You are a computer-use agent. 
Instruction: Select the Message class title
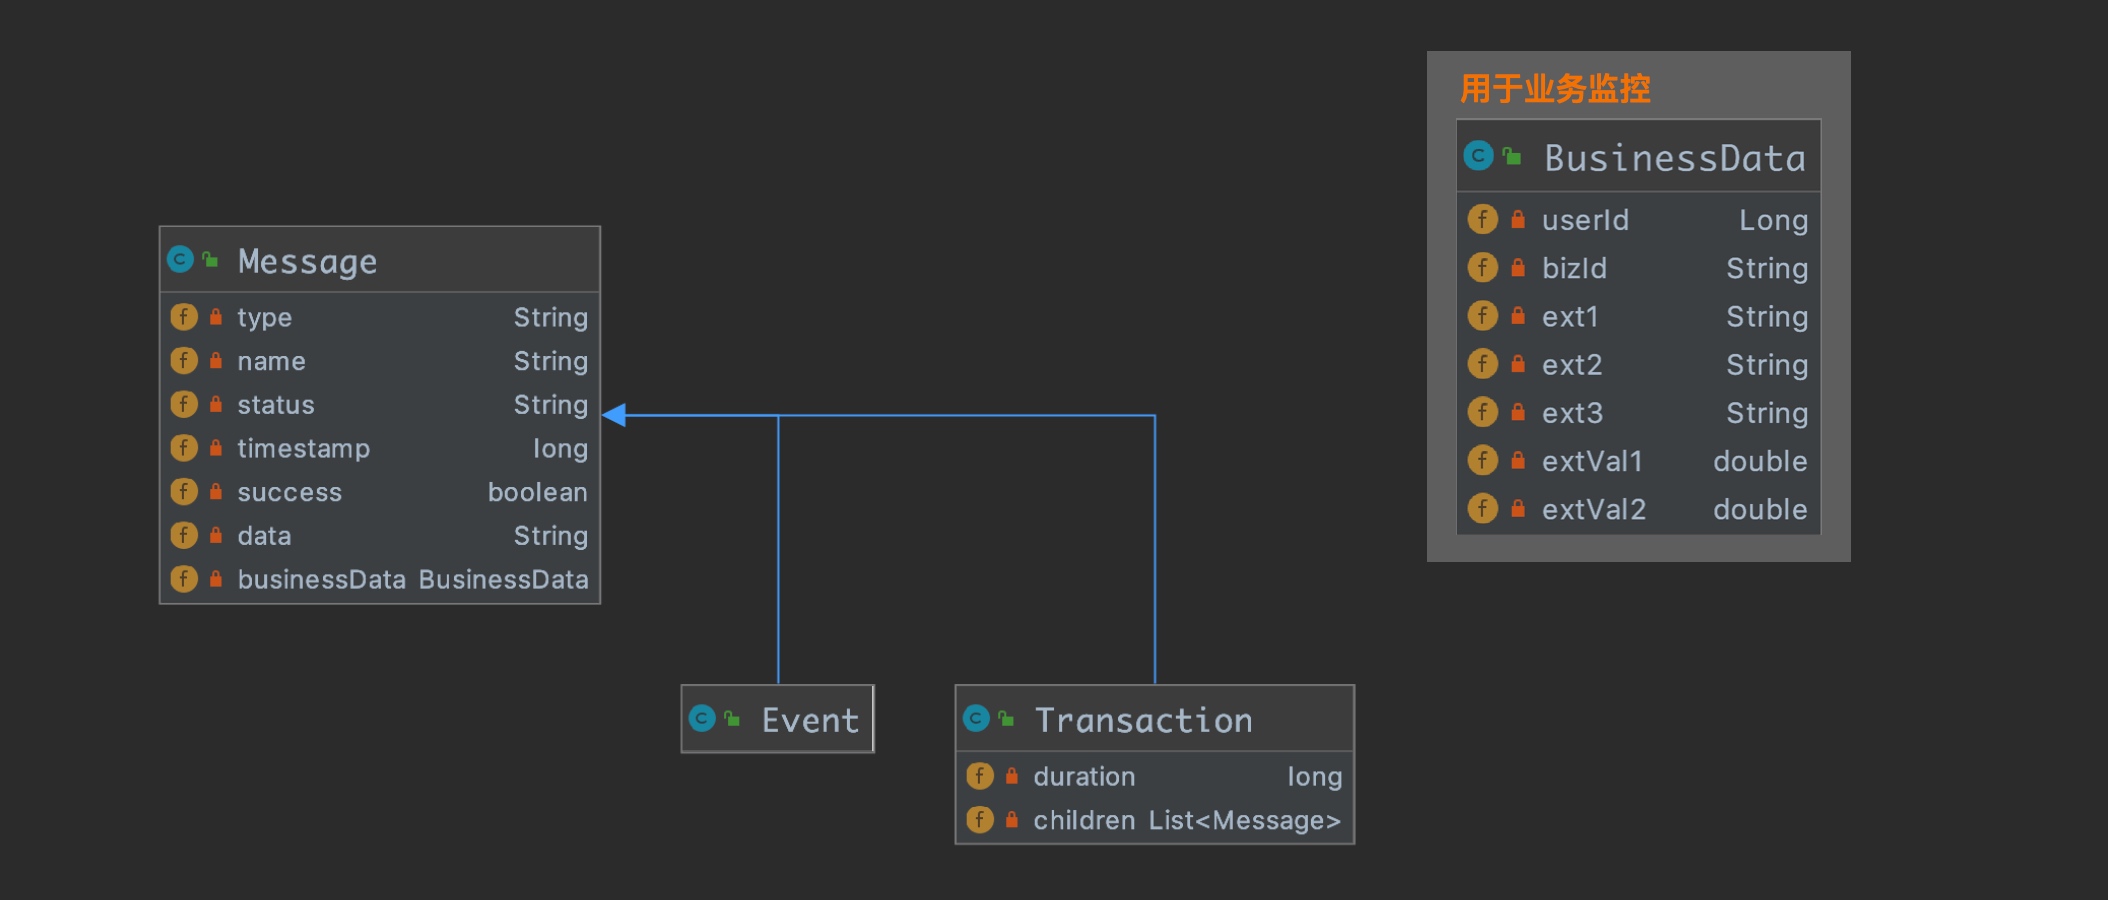307,261
